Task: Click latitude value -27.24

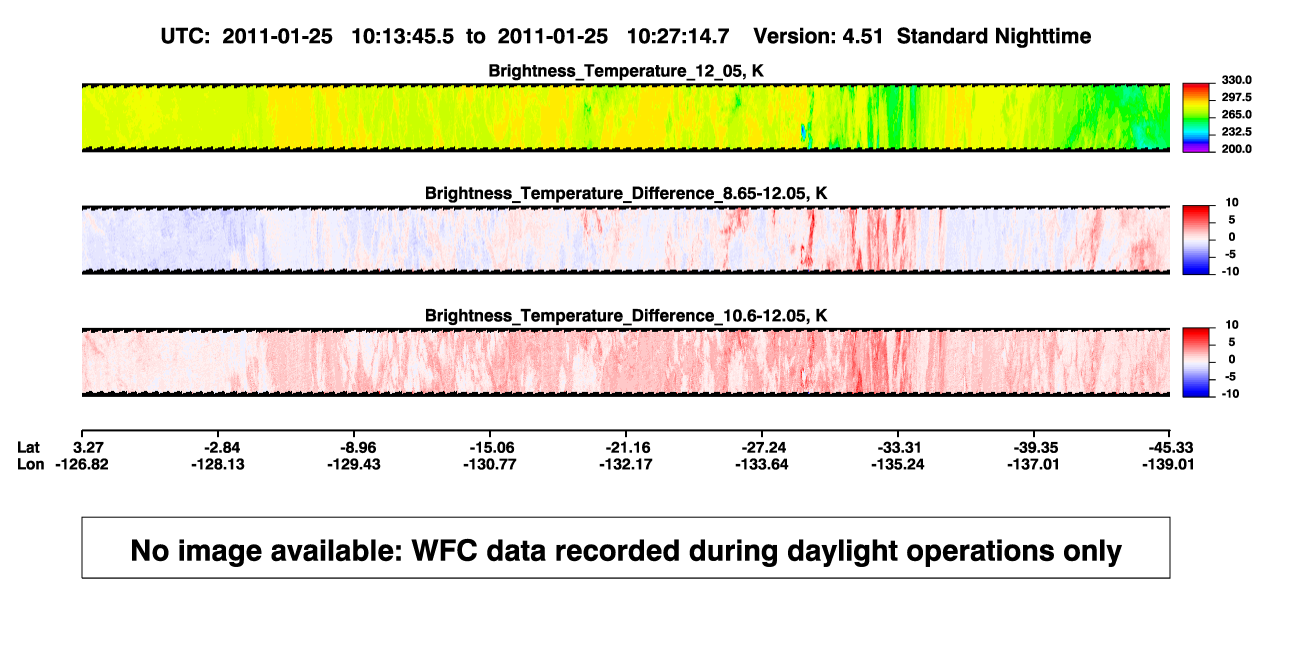Action: (x=762, y=447)
